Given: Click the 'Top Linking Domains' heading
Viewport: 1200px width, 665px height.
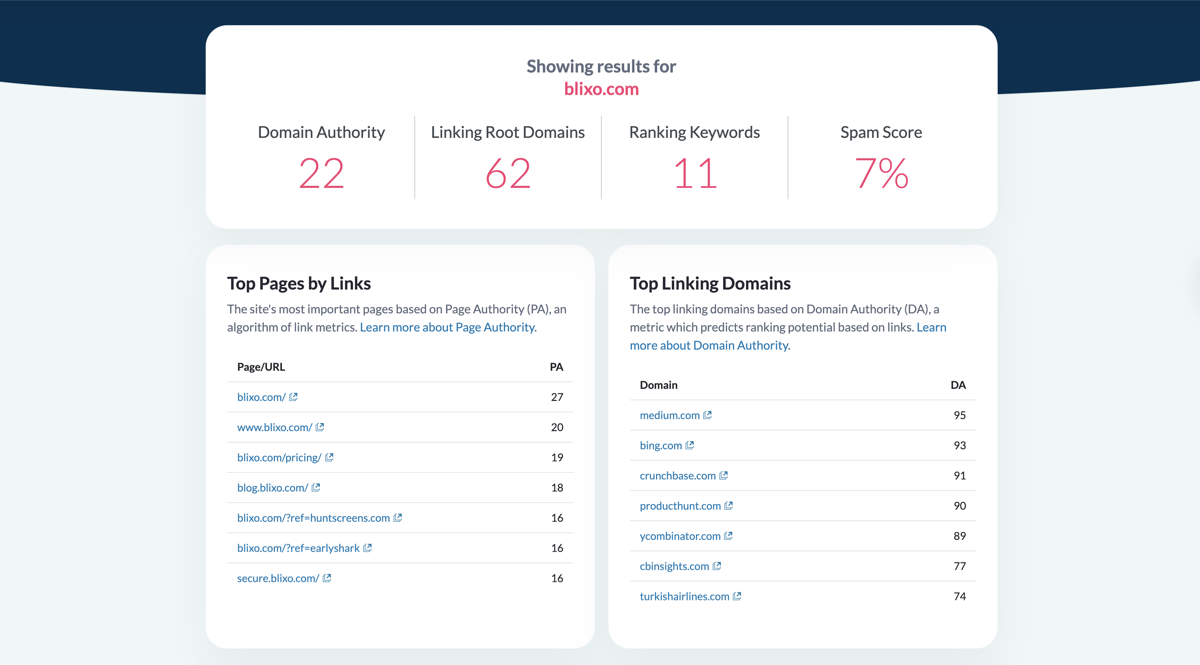Looking at the screenshot, I should [x=710, y=283].
